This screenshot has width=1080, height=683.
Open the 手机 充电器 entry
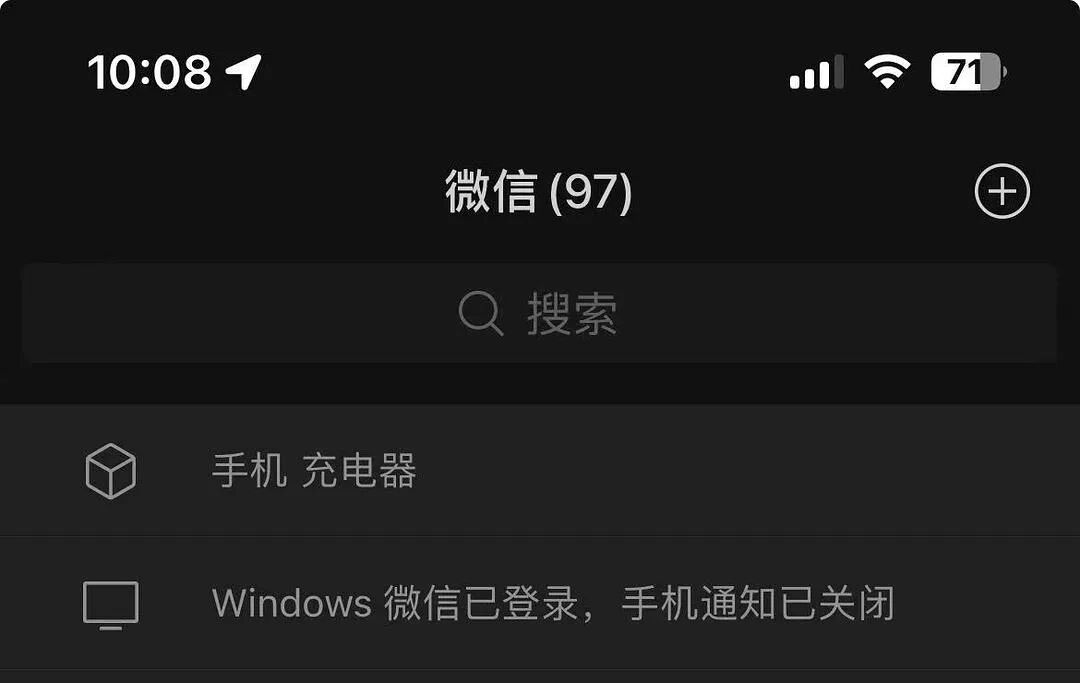540,471
